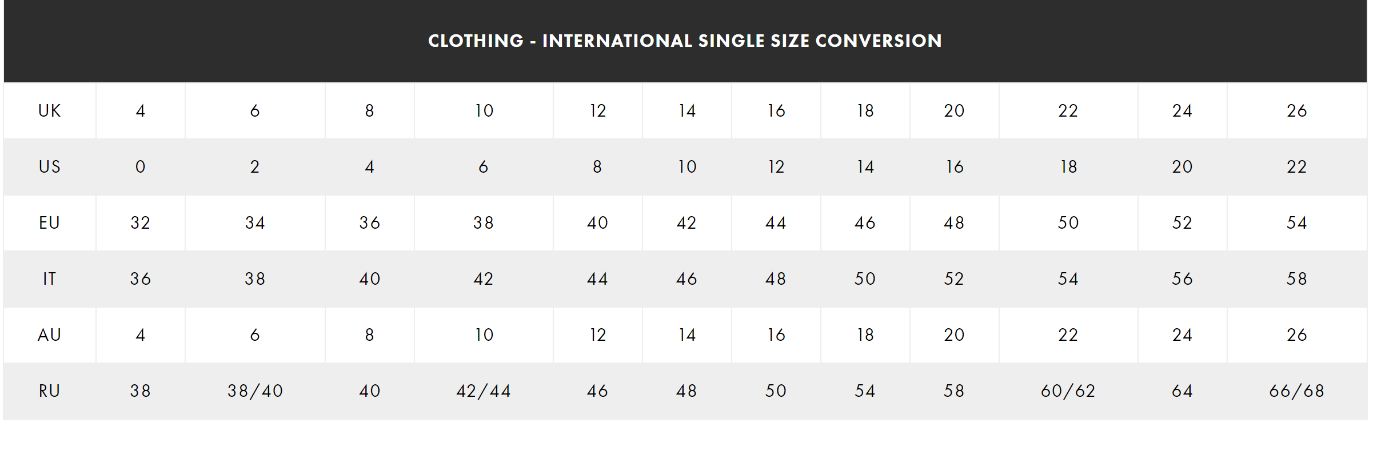
Task: Select the AU row label
Action: click(x=49, y=335)
